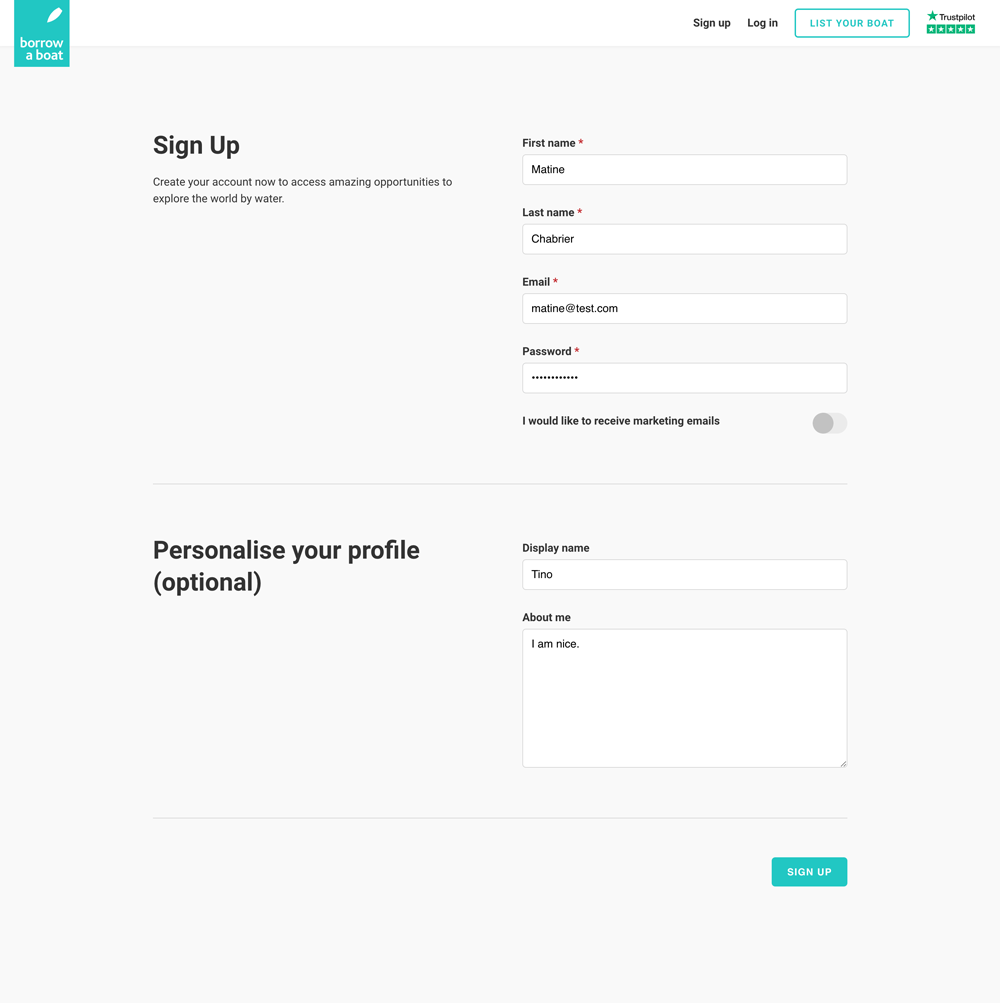Select the Email input with matine@test.com

tap(684, 309)
